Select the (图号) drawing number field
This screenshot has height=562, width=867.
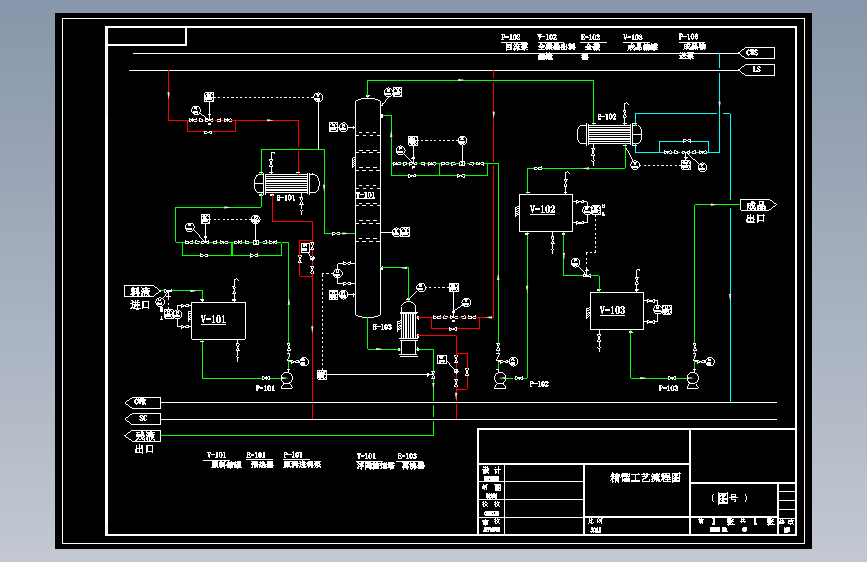pyautogui.click(x=729, y=498)
